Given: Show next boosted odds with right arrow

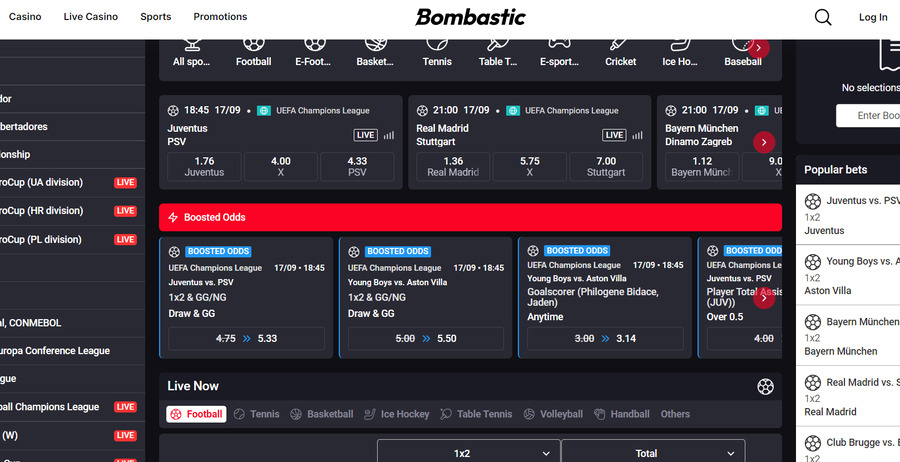Looking at the screenshot, I should tap(764, 297).
